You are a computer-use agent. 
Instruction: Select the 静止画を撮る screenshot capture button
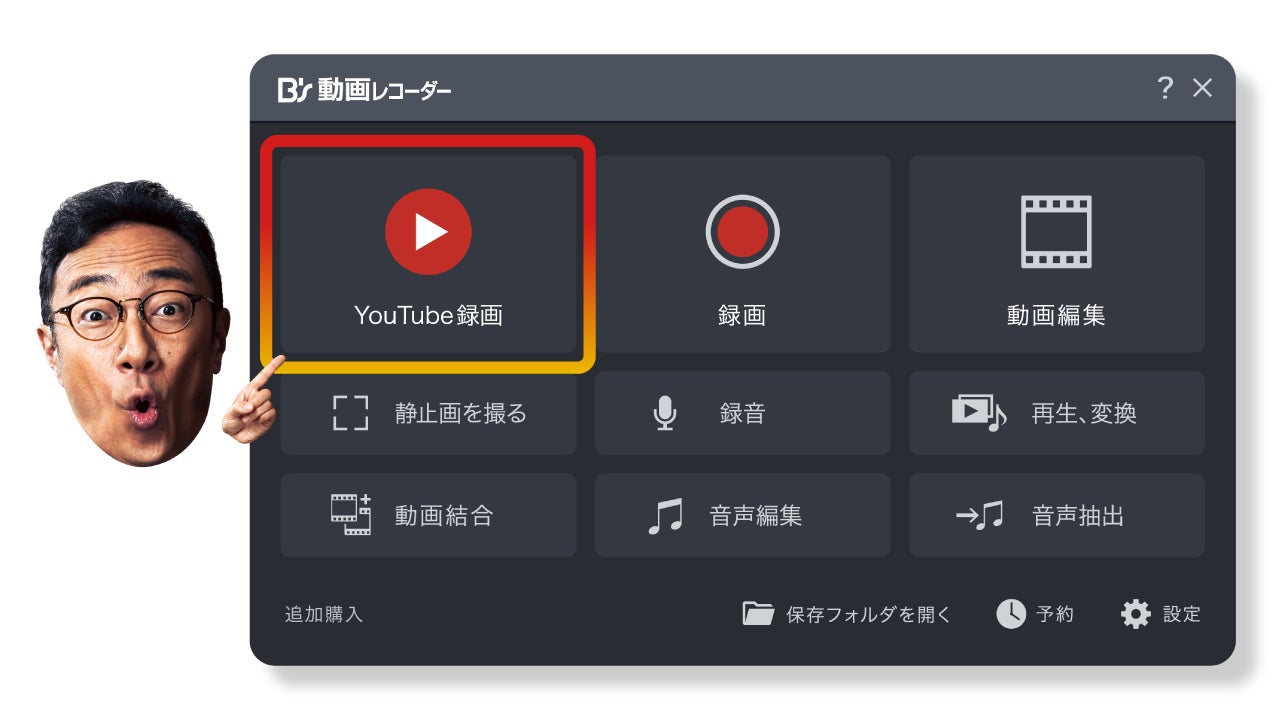(x=428, y=413)
